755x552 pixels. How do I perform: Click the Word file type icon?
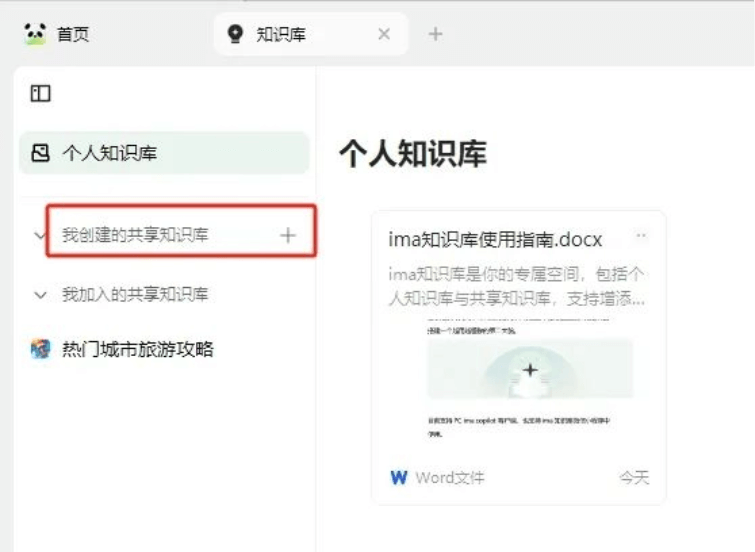399,478
